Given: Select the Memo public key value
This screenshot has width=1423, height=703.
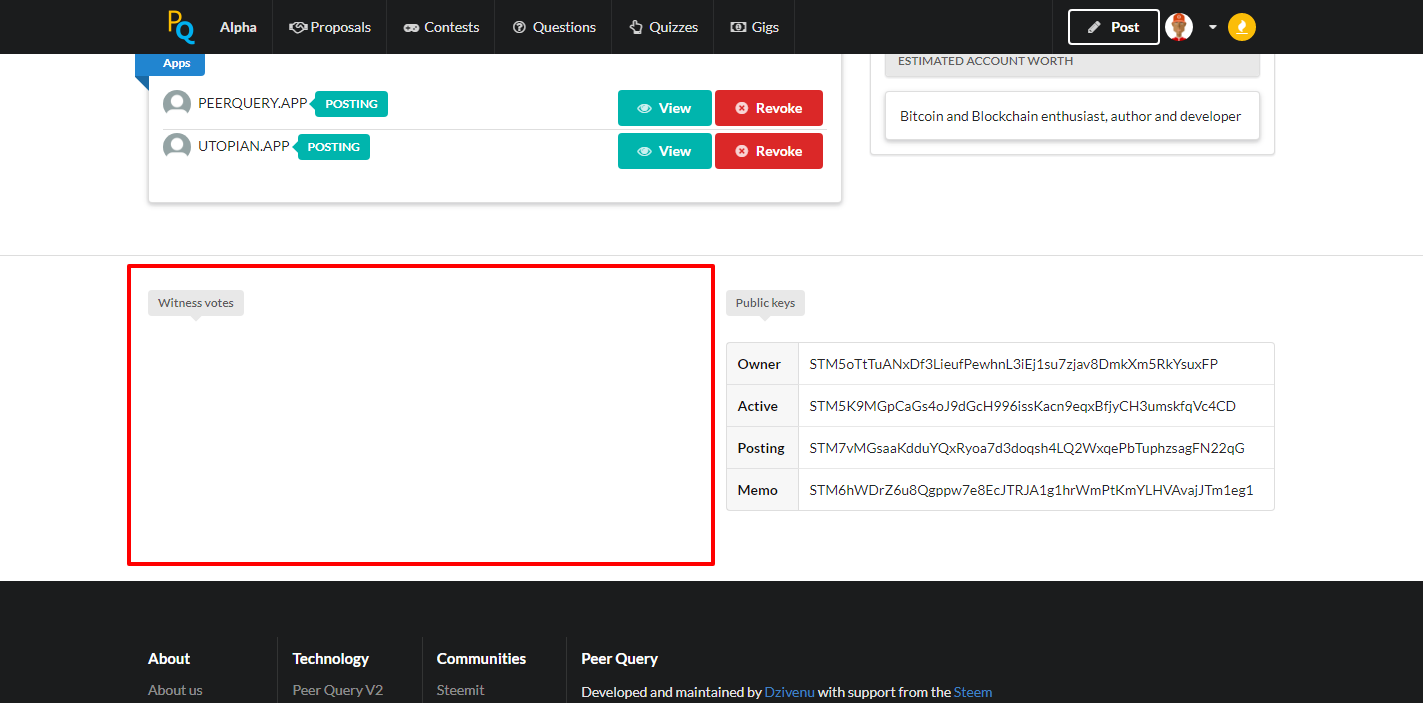Looking at the screenshot, I should coord(1032,490).
